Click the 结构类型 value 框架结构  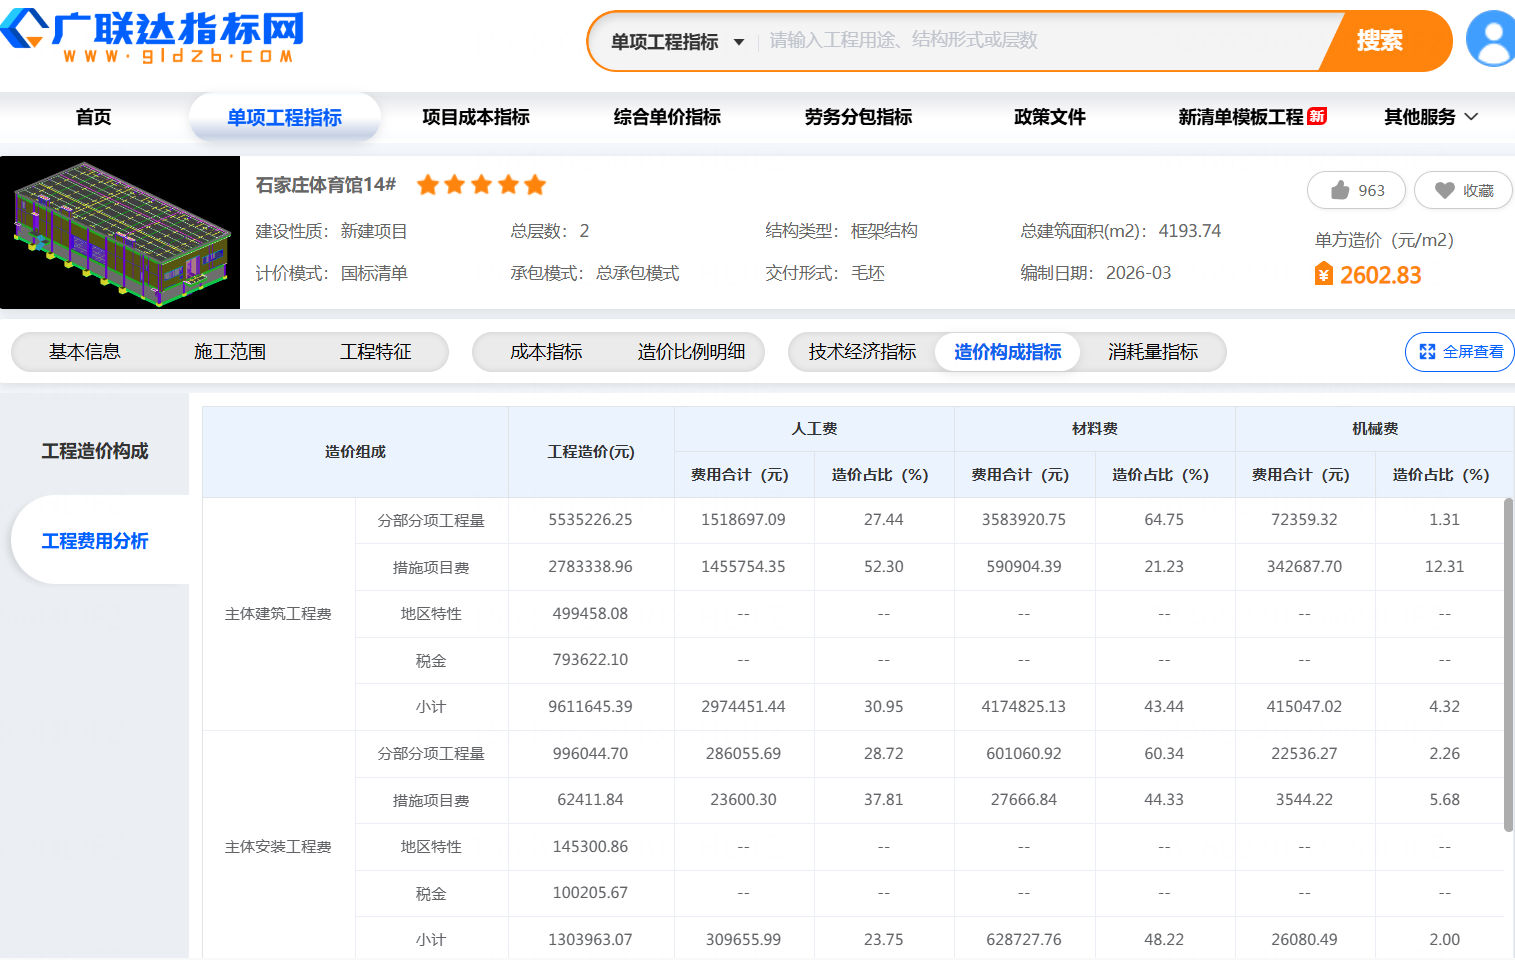pyautogui.click(x=884, y=231)
